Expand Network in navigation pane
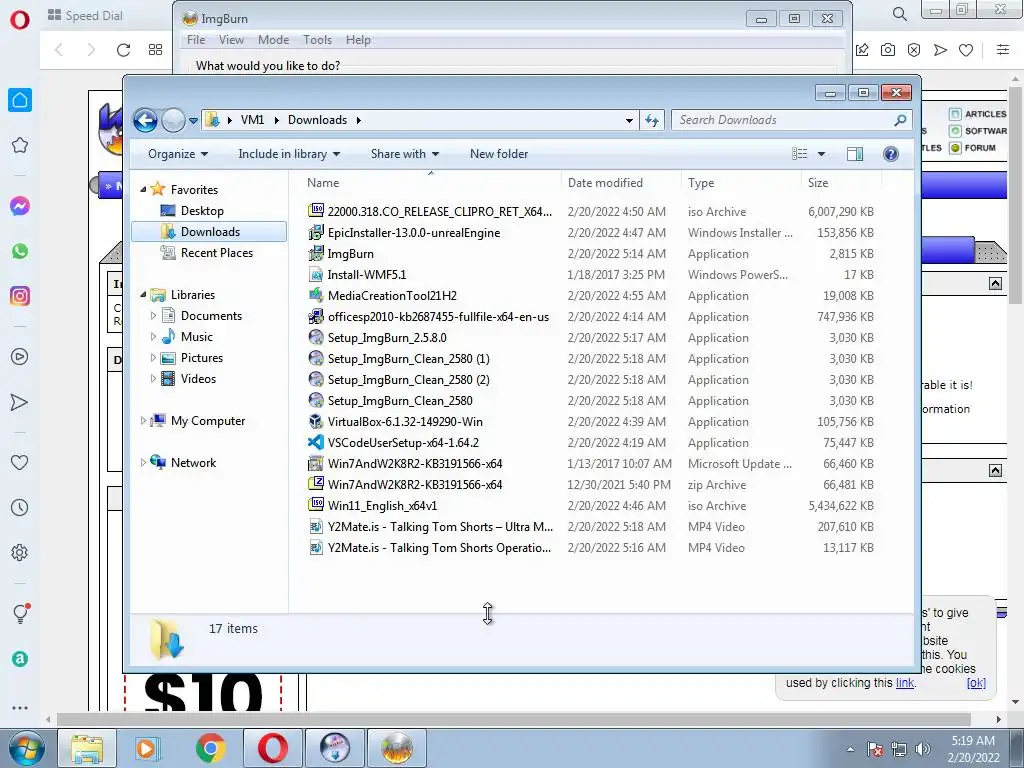This screenshot has height=768, width=1024. [x=143, y=462]
